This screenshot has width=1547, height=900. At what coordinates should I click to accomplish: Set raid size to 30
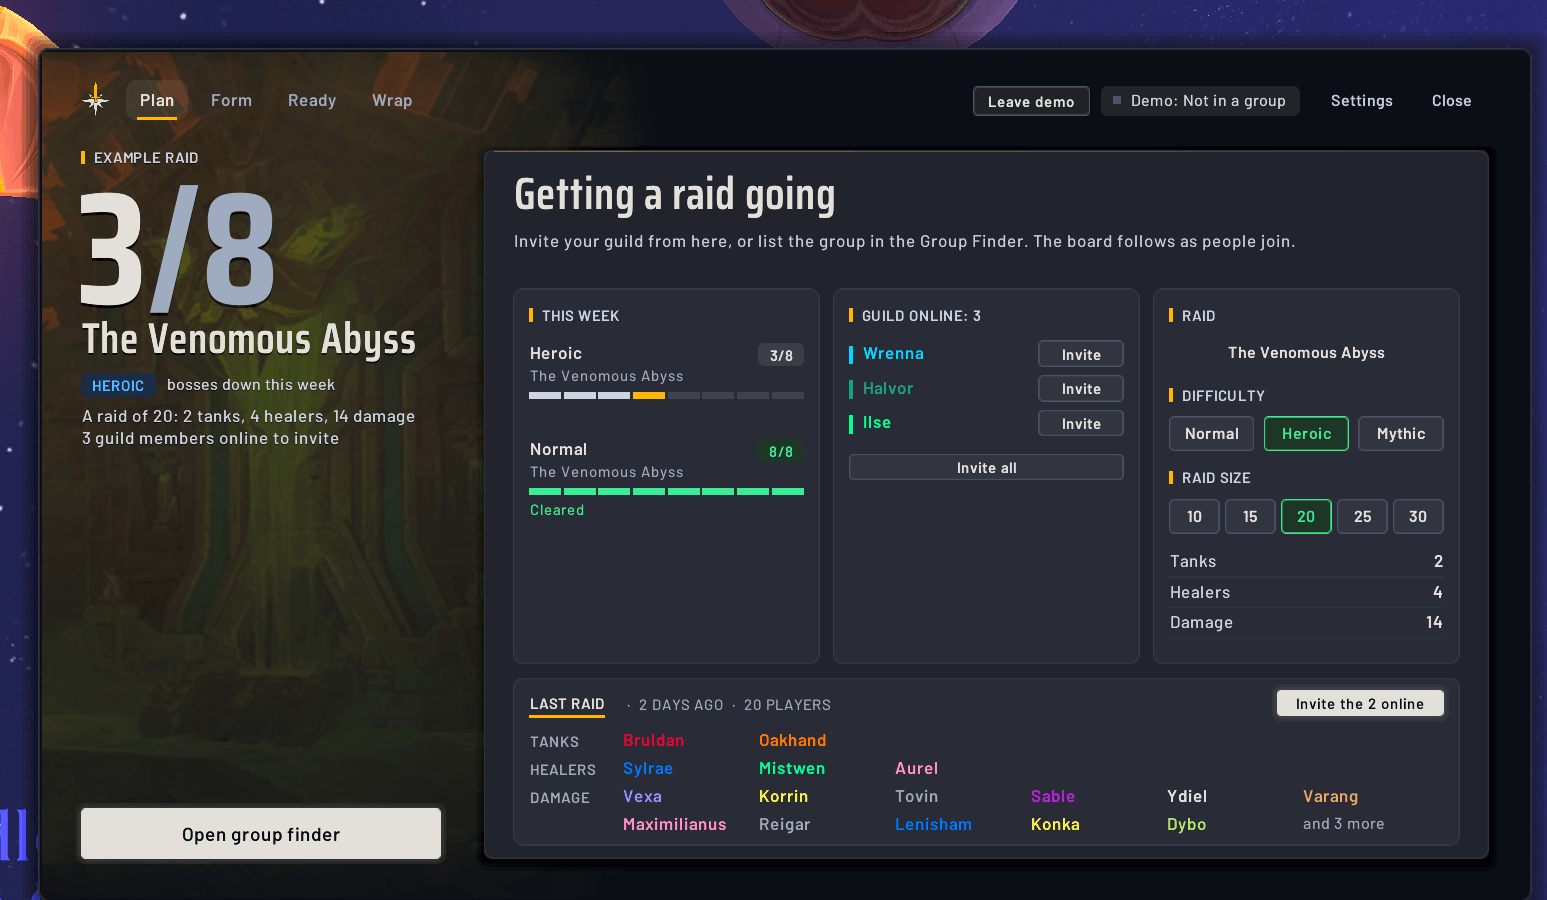click(x=1418, y=516)
